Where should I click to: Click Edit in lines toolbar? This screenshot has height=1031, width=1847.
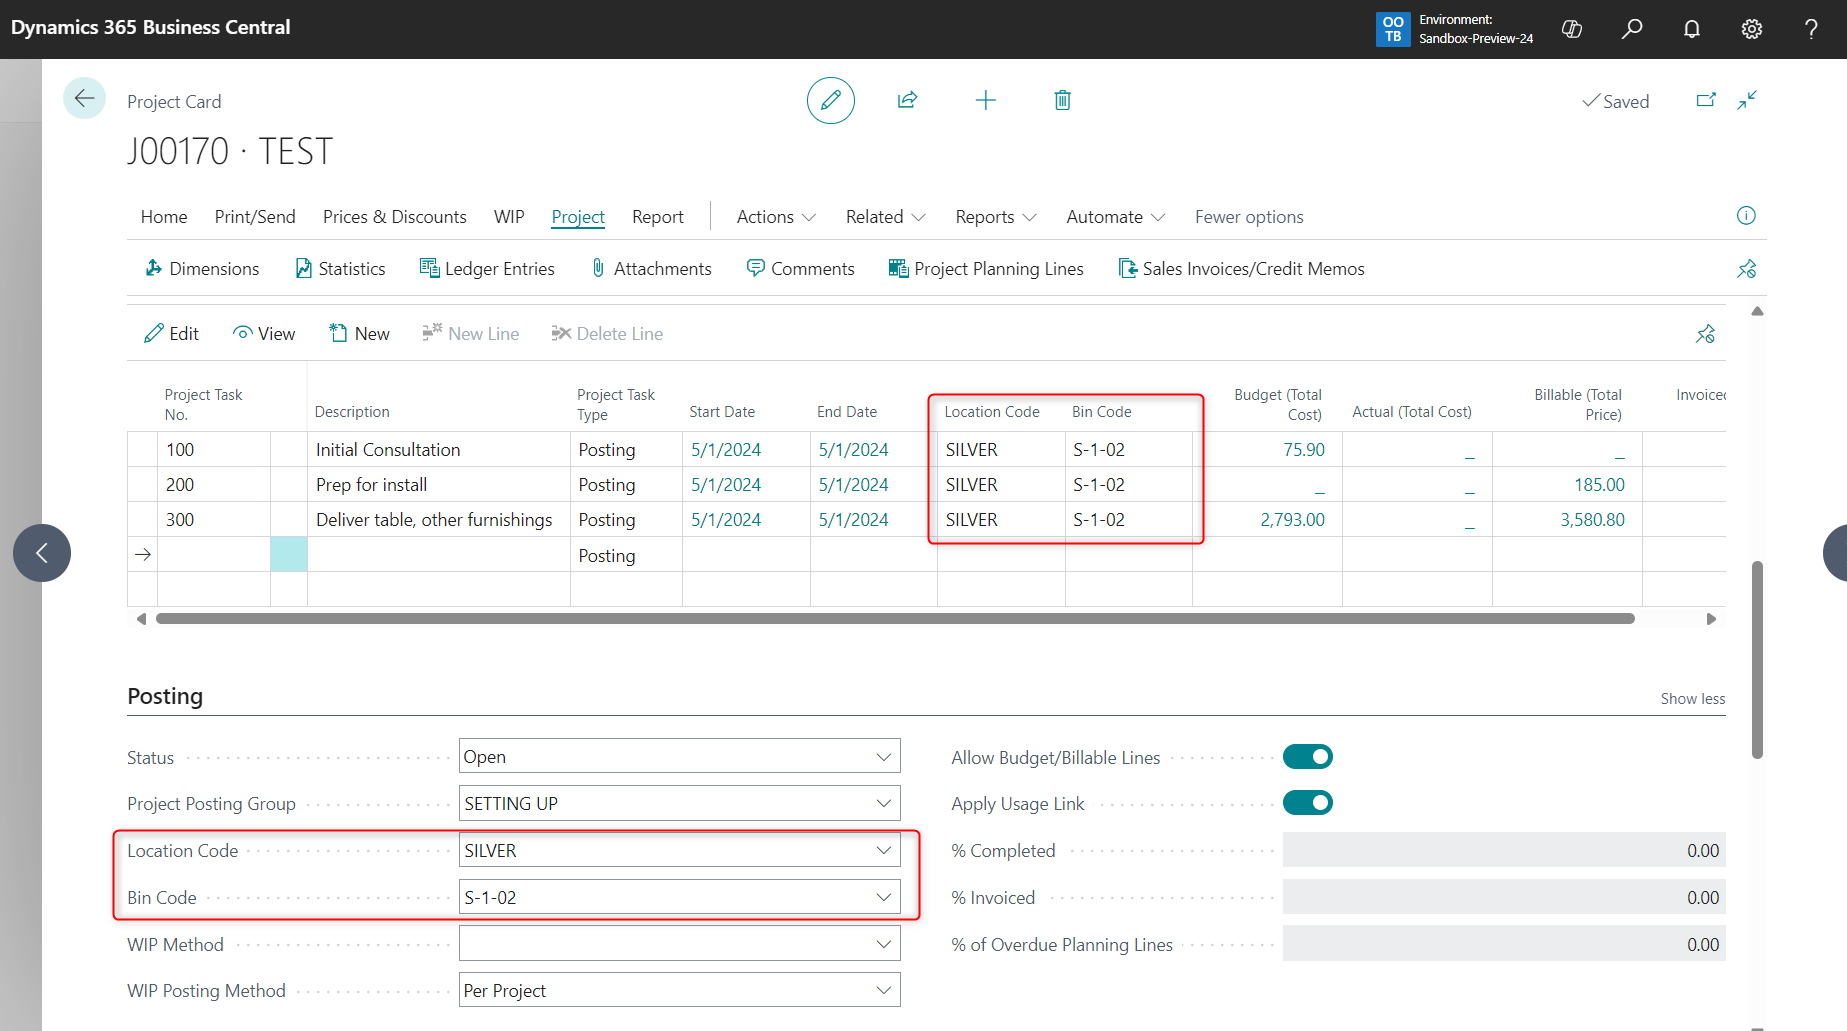[x=171, y=334]
